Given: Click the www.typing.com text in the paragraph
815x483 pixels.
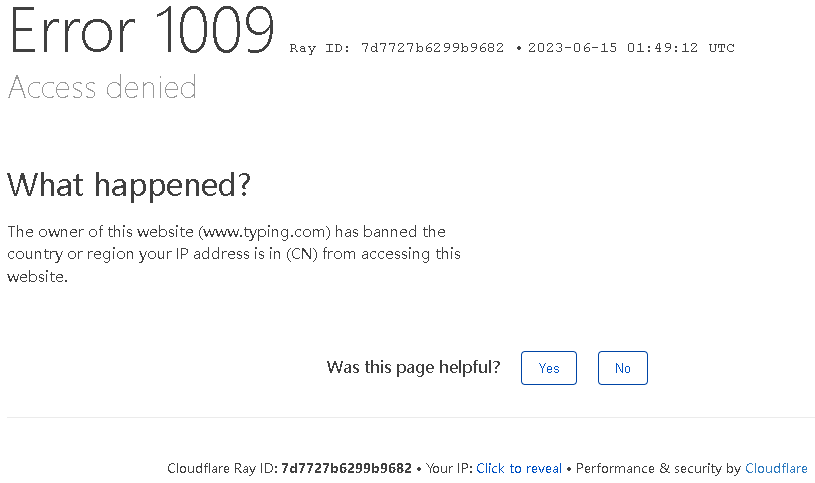Looking at the screenshot, I should (265, 232).
